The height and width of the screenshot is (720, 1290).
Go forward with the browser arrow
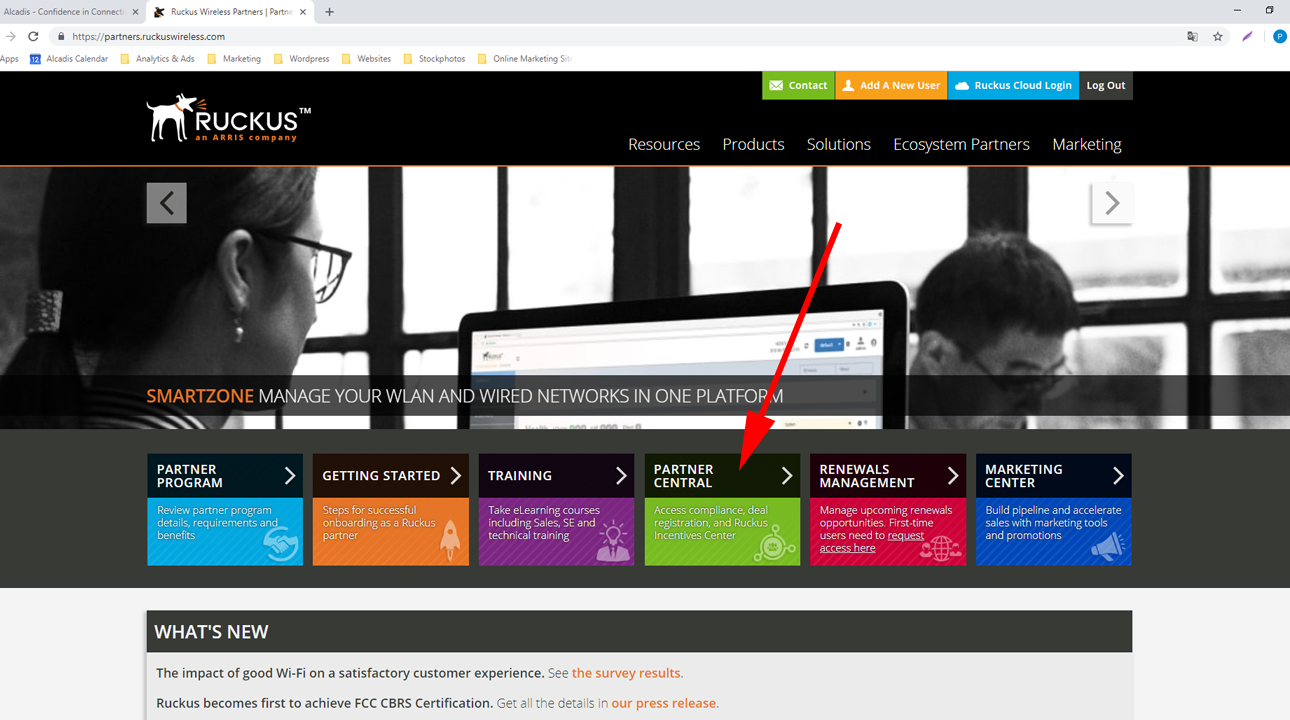11,36
